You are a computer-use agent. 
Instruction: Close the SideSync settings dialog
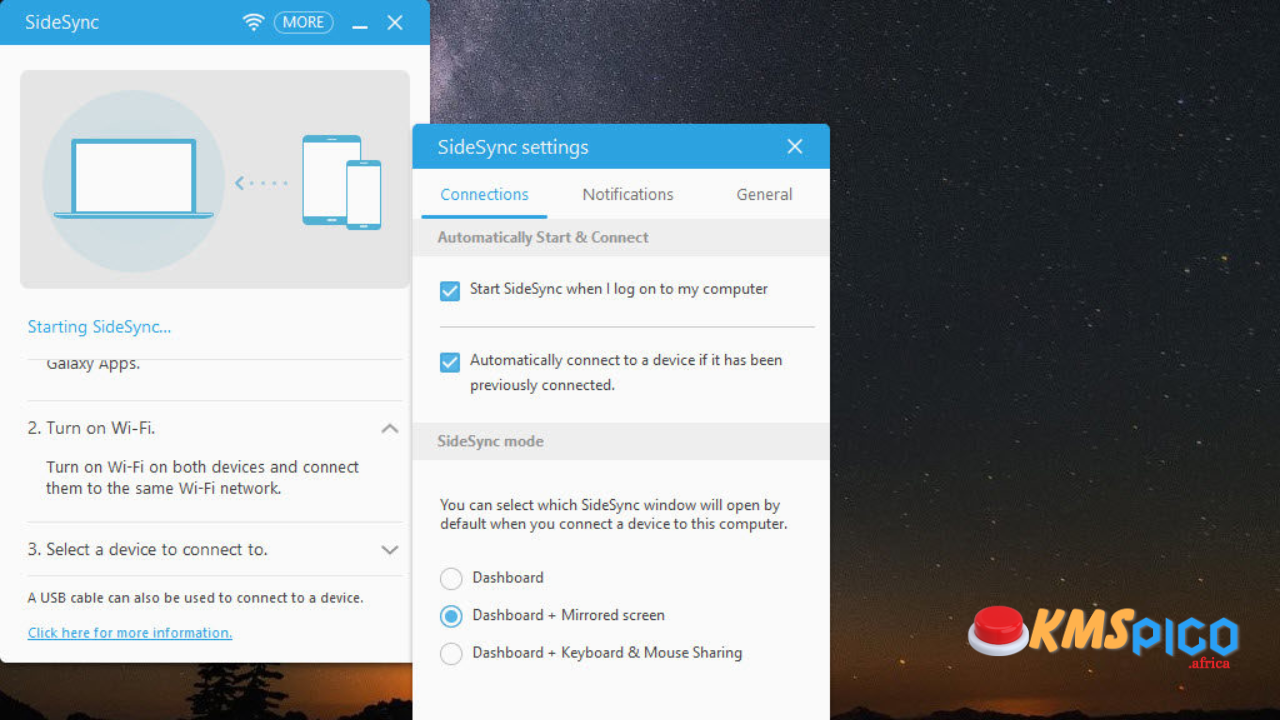[x=795, y=147]
